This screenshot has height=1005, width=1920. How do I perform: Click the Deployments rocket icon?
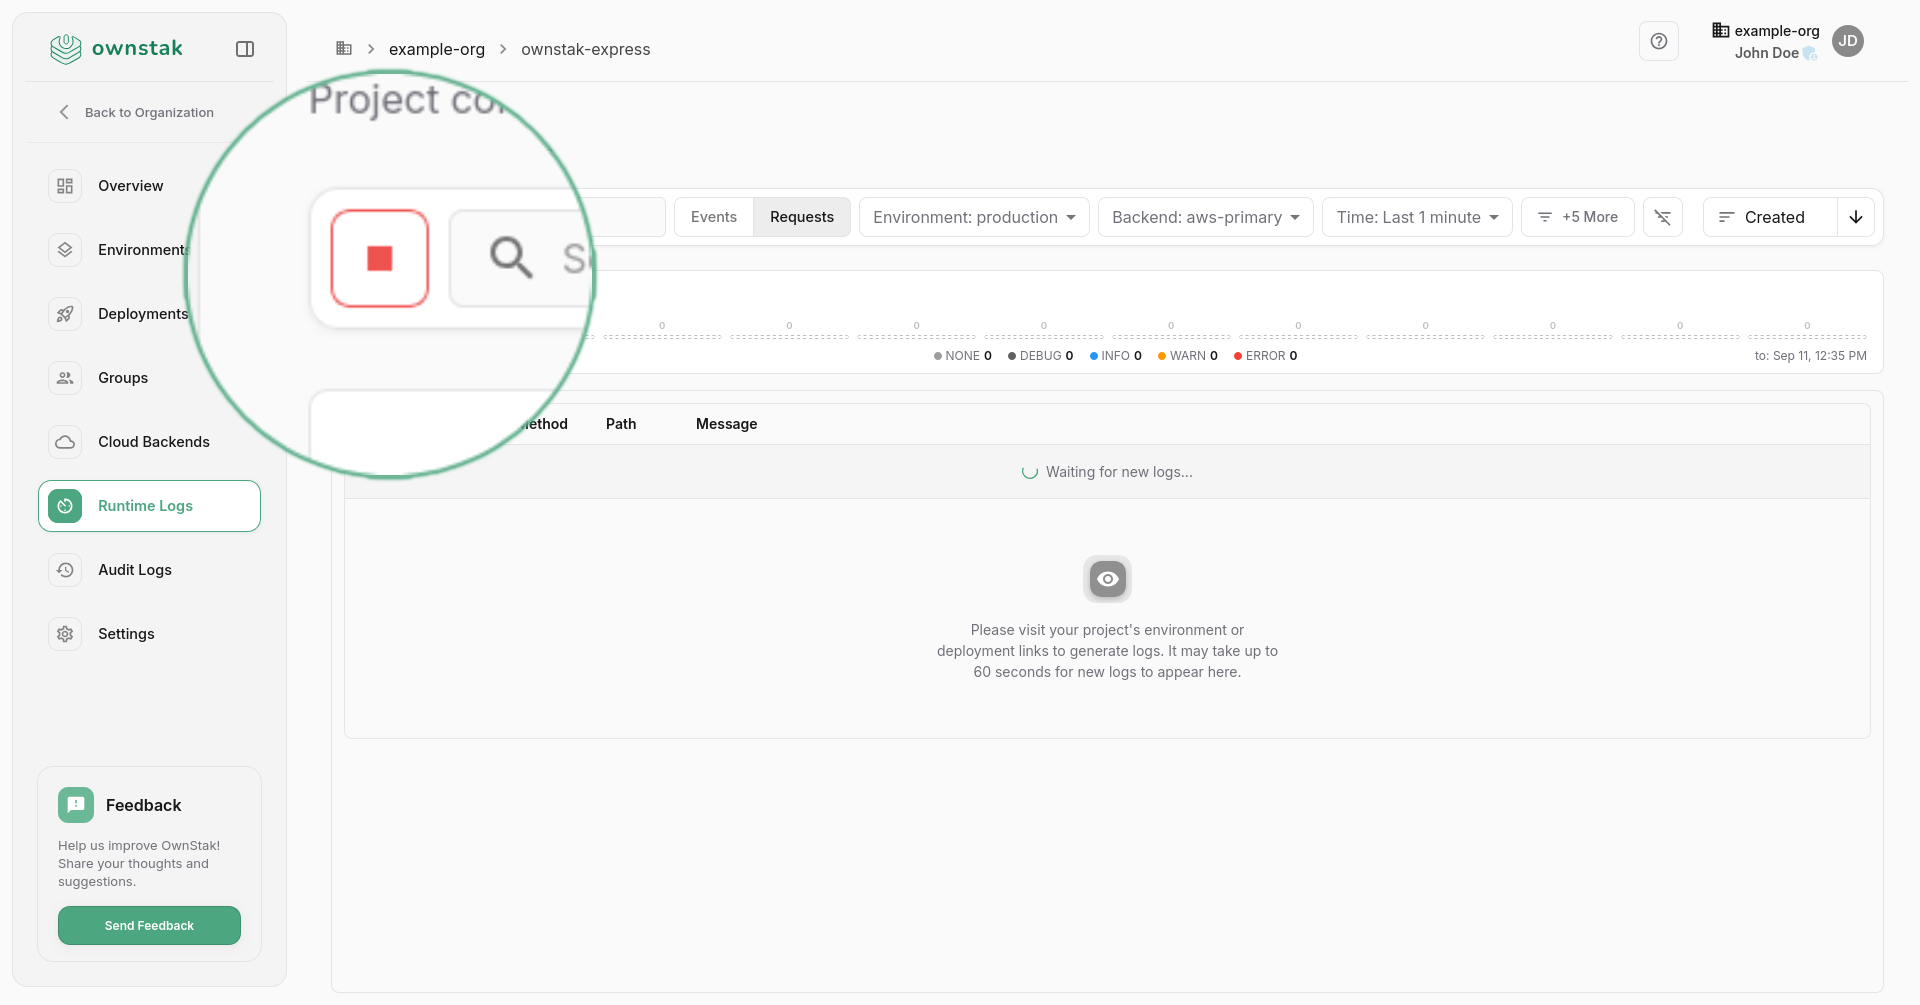[65, 314]
